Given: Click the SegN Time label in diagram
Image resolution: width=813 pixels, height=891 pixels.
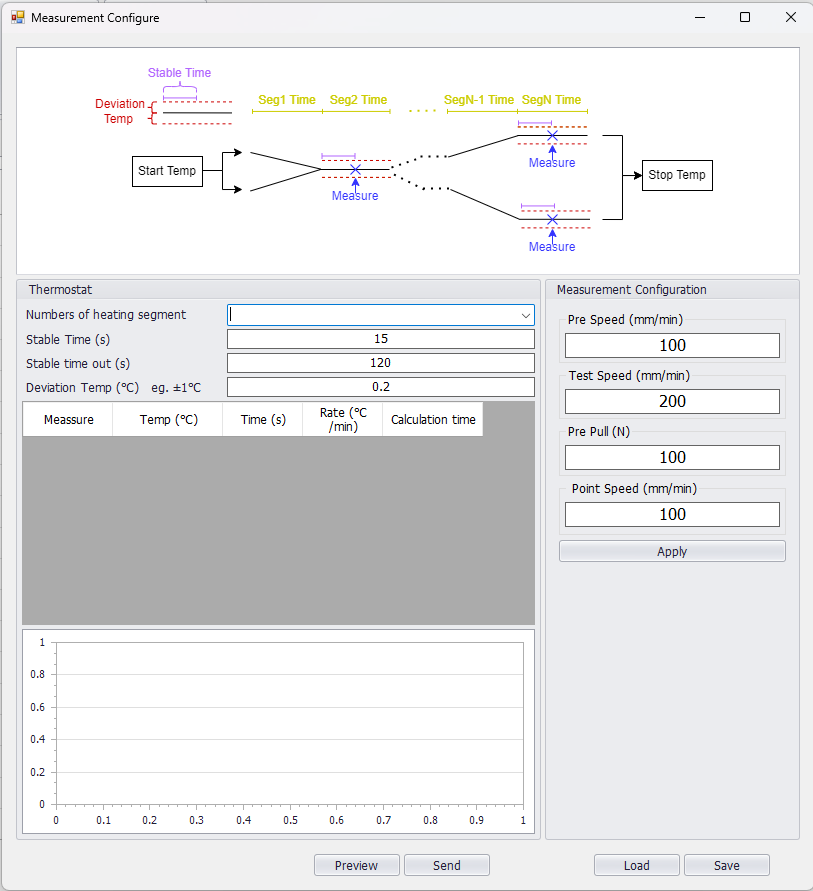Looking at the screenshot, I should (x=552, y=99).
